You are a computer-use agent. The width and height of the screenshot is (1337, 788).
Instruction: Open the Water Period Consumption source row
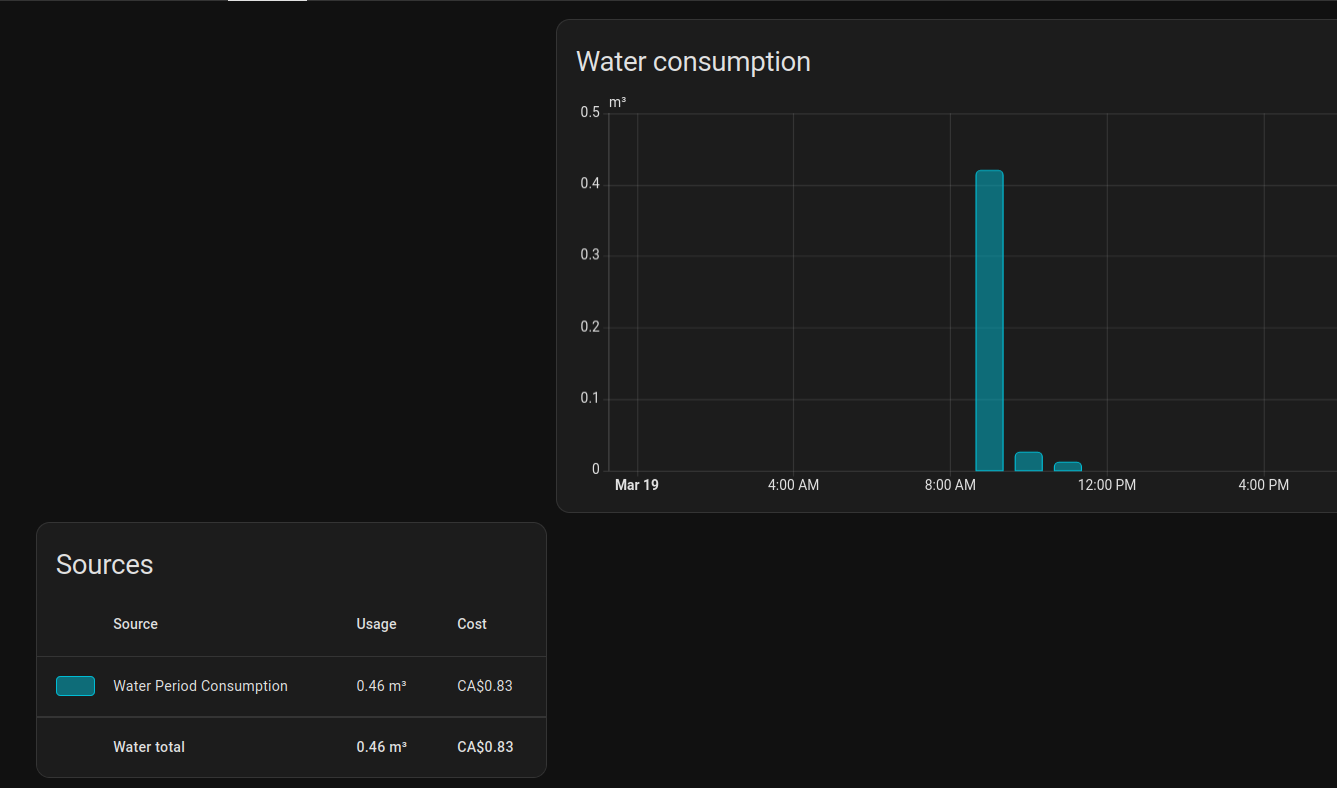[291, 686]
